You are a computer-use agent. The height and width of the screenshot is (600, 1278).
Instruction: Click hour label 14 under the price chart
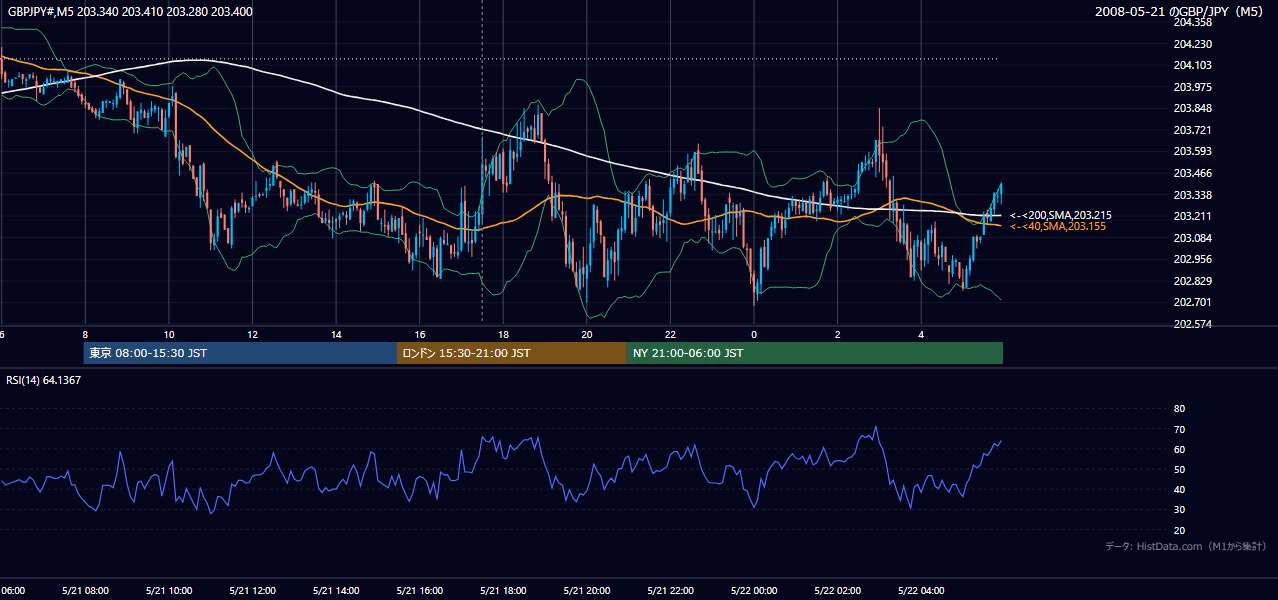(336, 335)
